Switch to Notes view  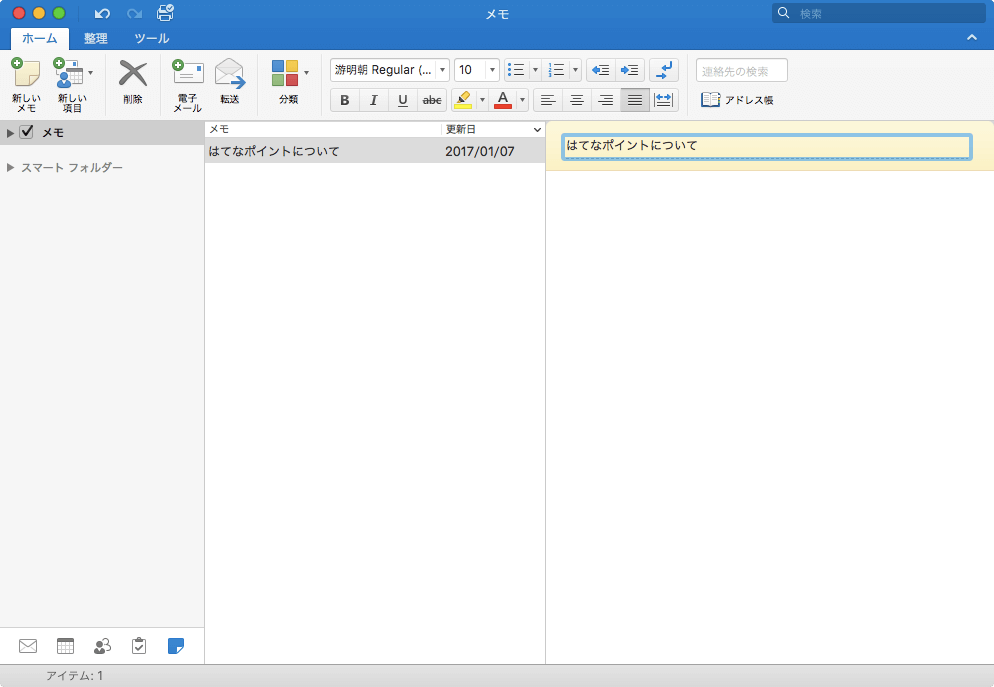[x=176, y=646]
